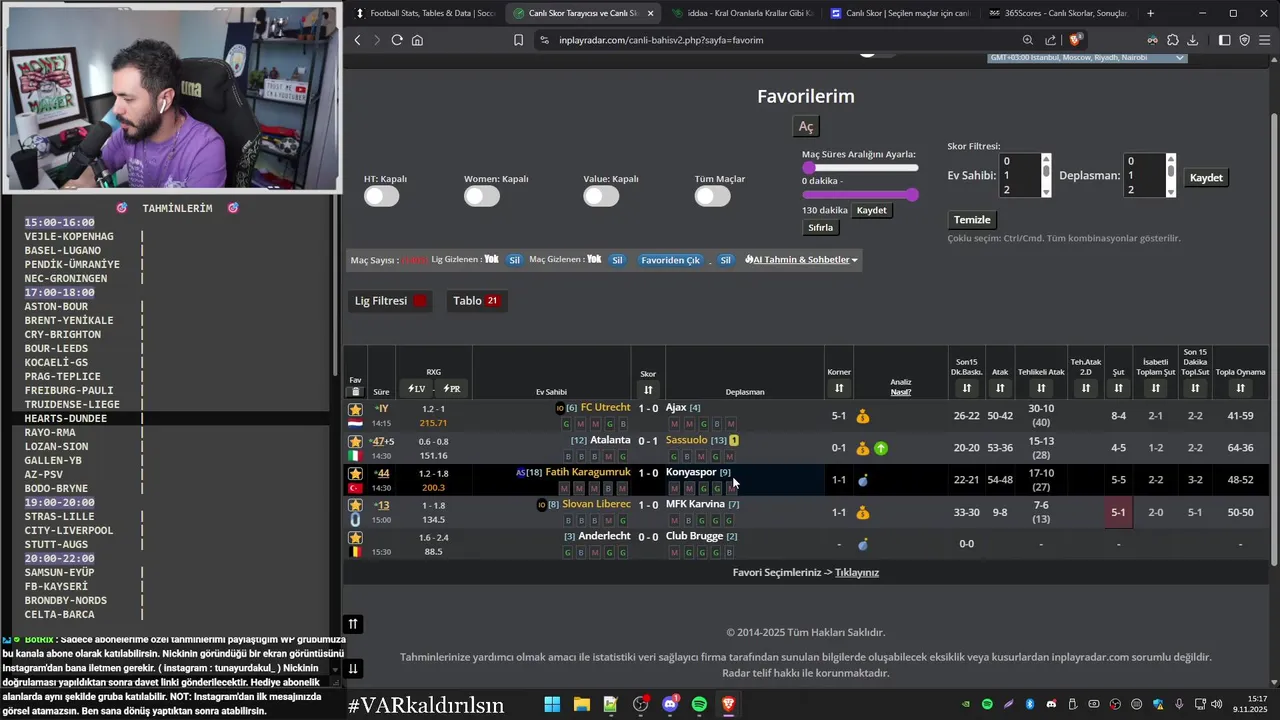Toggle the Women Kapalı switch
1280x720 pixels.
pos(482,196)
